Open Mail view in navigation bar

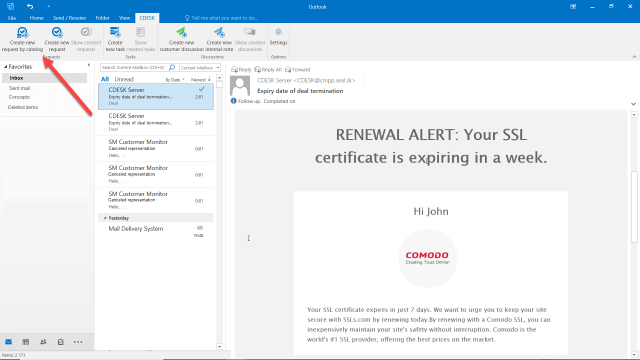click(9, 342)
